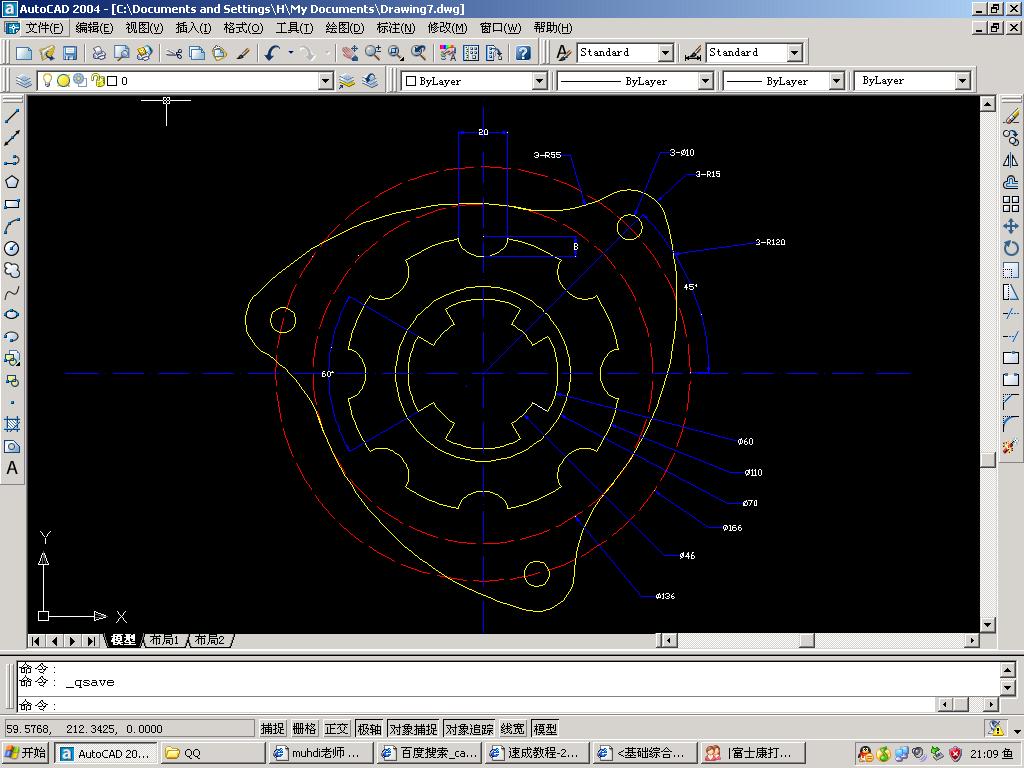Click the Move modify tool

(1011, 227)
